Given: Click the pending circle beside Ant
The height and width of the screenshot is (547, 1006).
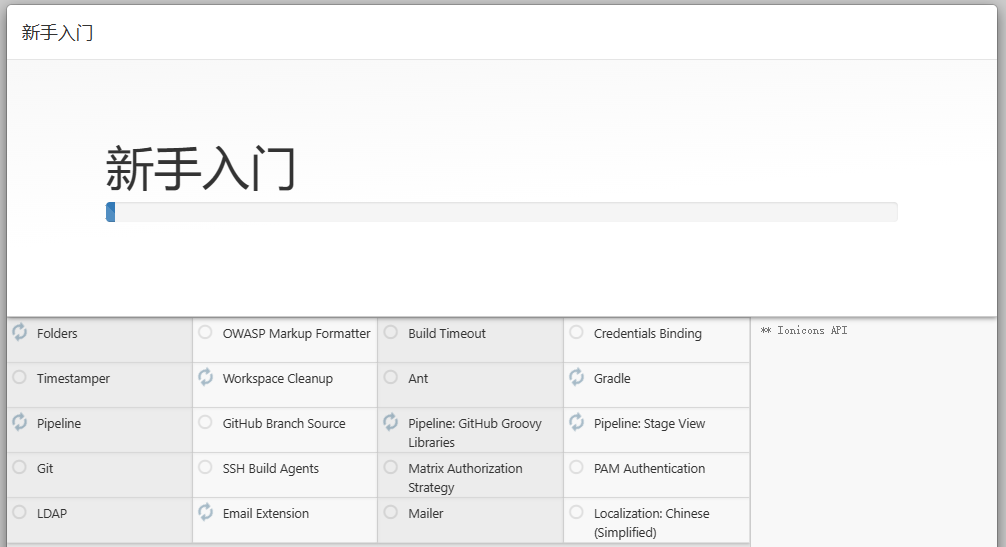Looking at the screenshot, I should click(391, 377).
